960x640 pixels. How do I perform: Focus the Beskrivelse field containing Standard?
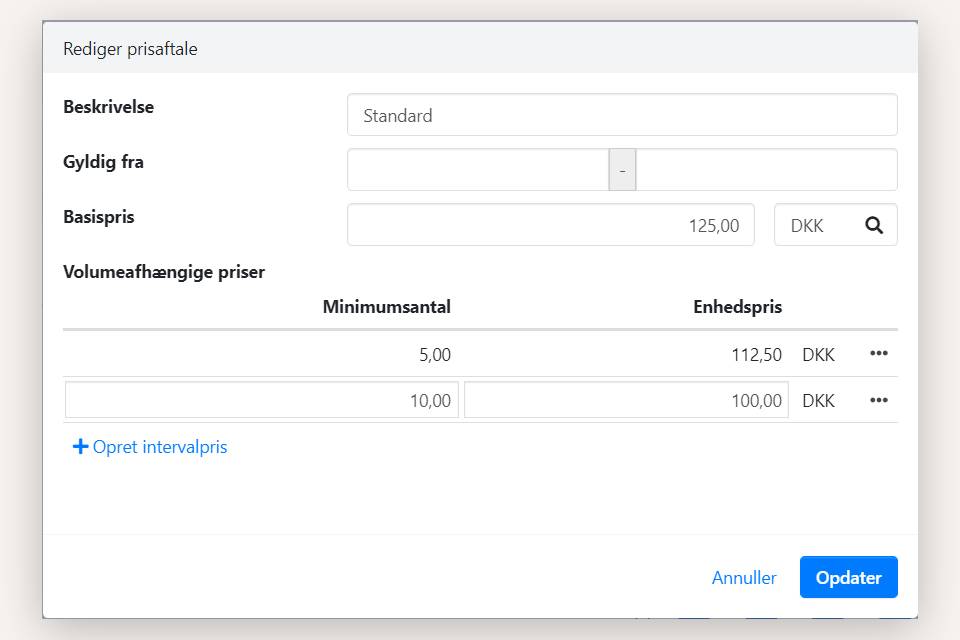pos(621,115)
